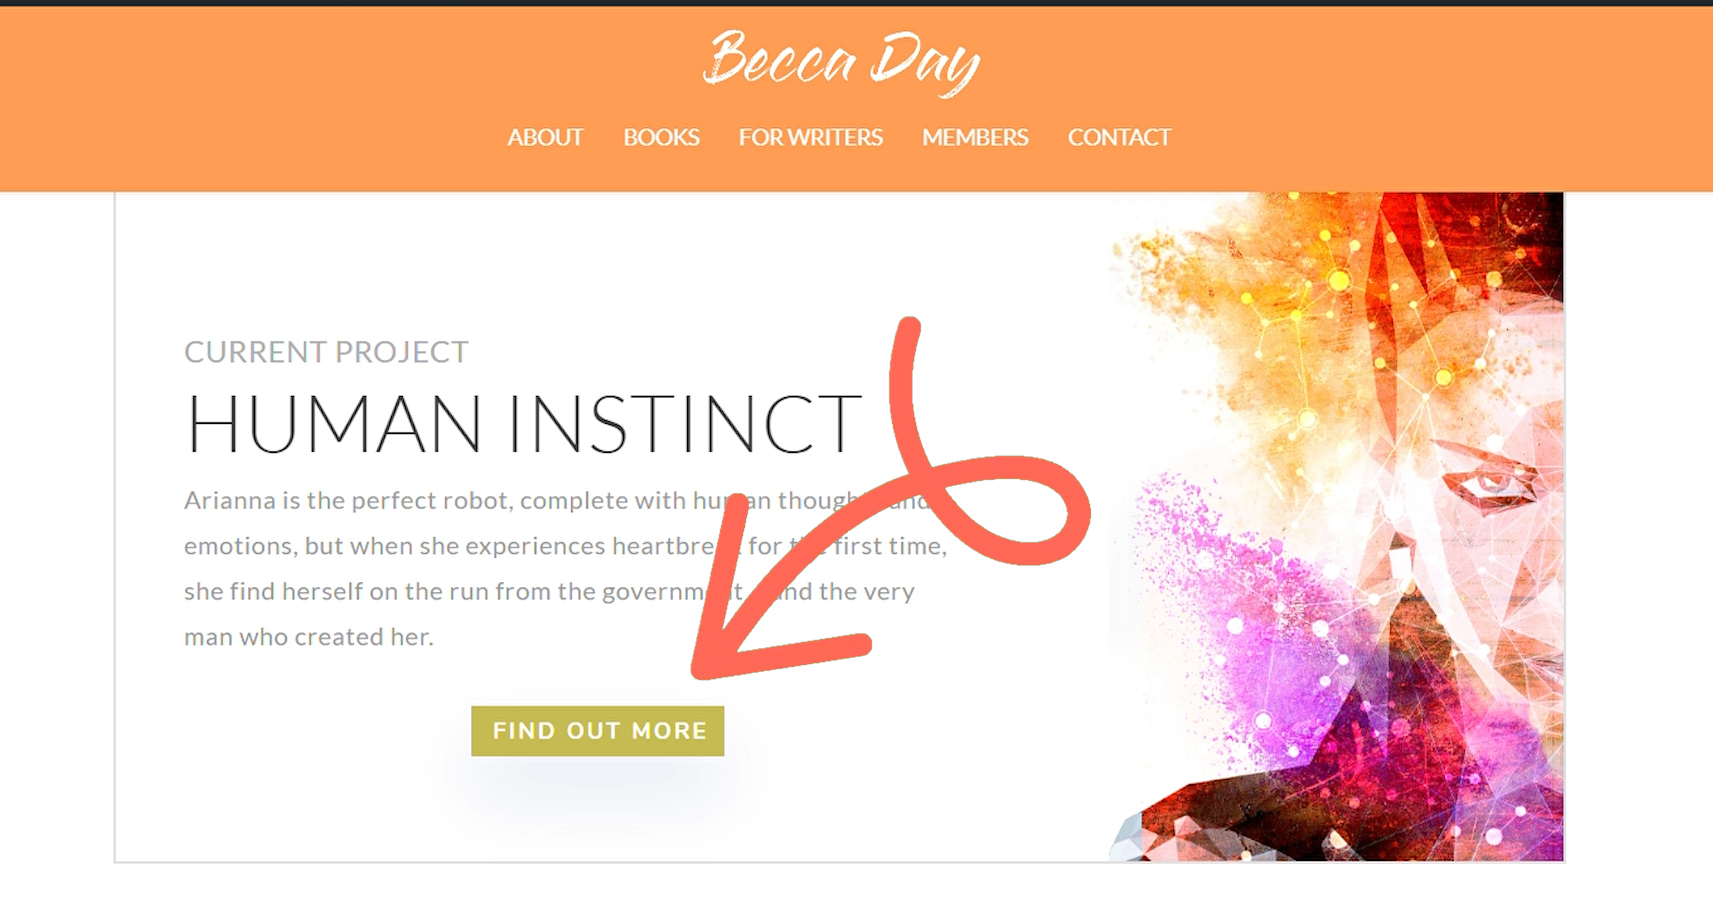Click the line starting 'she find herself'
The width and height of the screenshot is (1713, 903).
click(549, 592)
